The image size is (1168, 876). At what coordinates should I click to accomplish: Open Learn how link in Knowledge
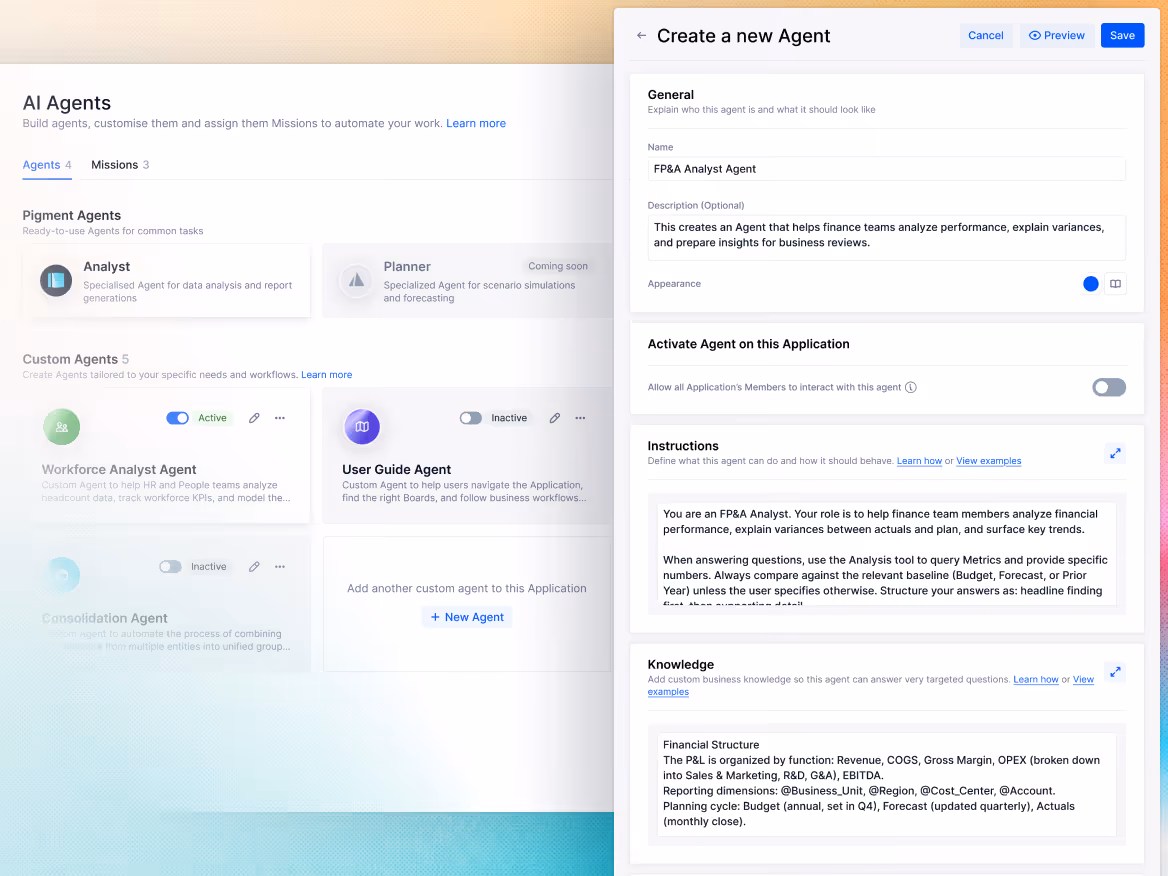coord(1035,679)
